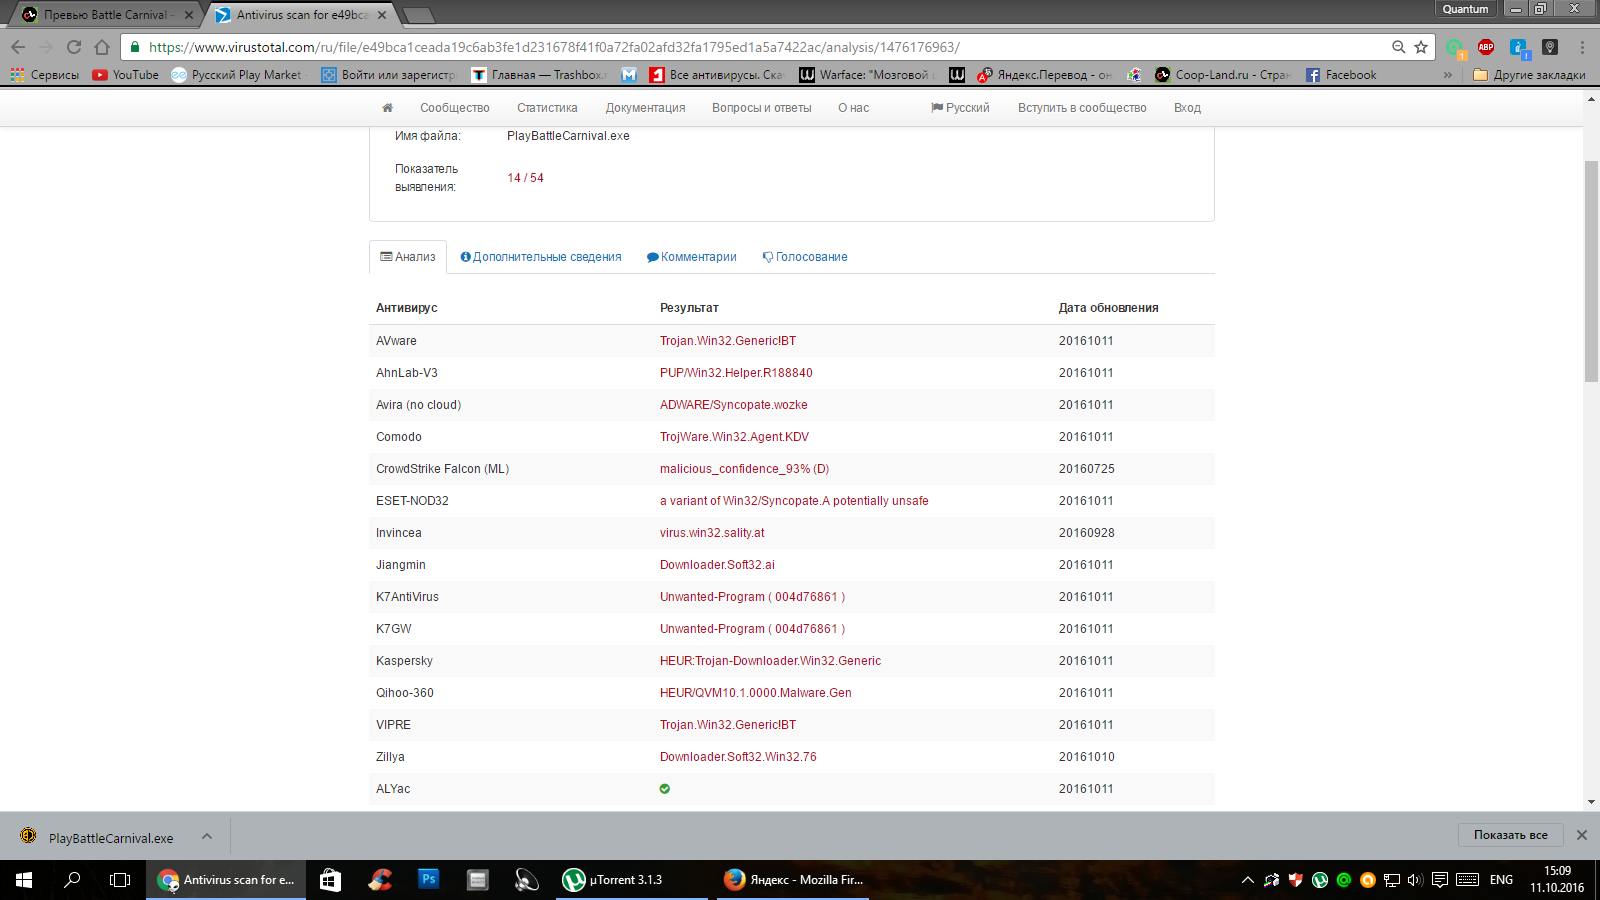Switch to the Mozilla Firefox Яндекс window

[x=792, y=880]
